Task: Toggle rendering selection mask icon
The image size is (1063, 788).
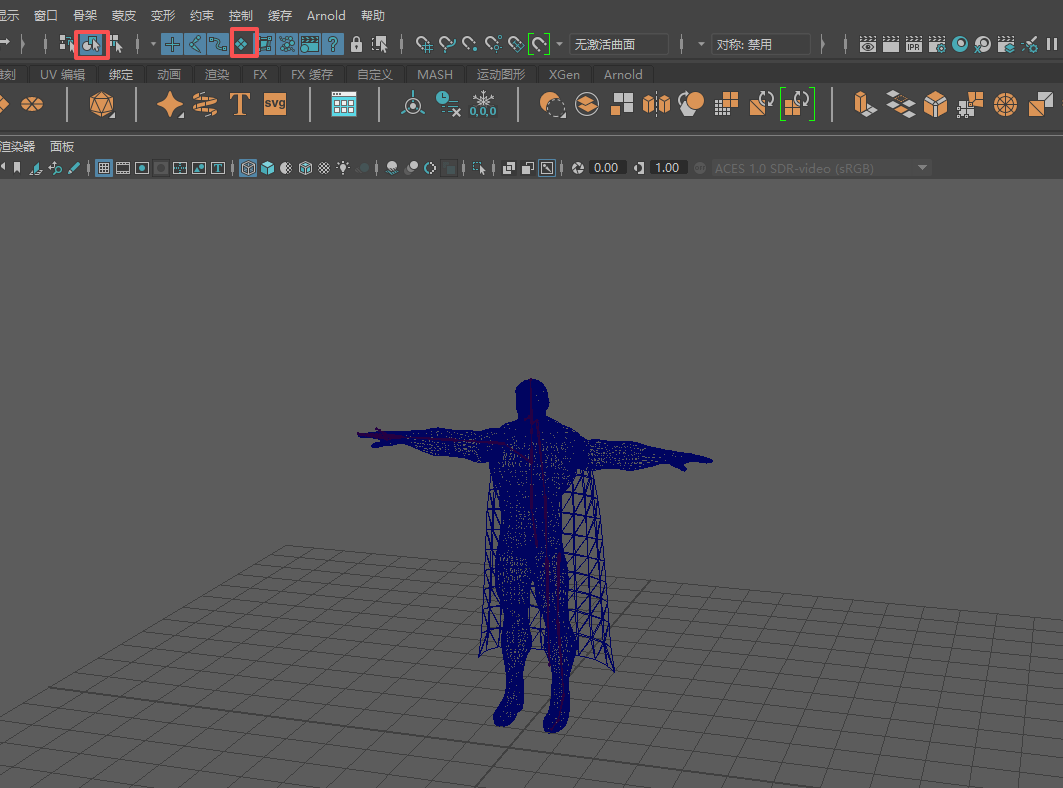Action: [310, 45]
